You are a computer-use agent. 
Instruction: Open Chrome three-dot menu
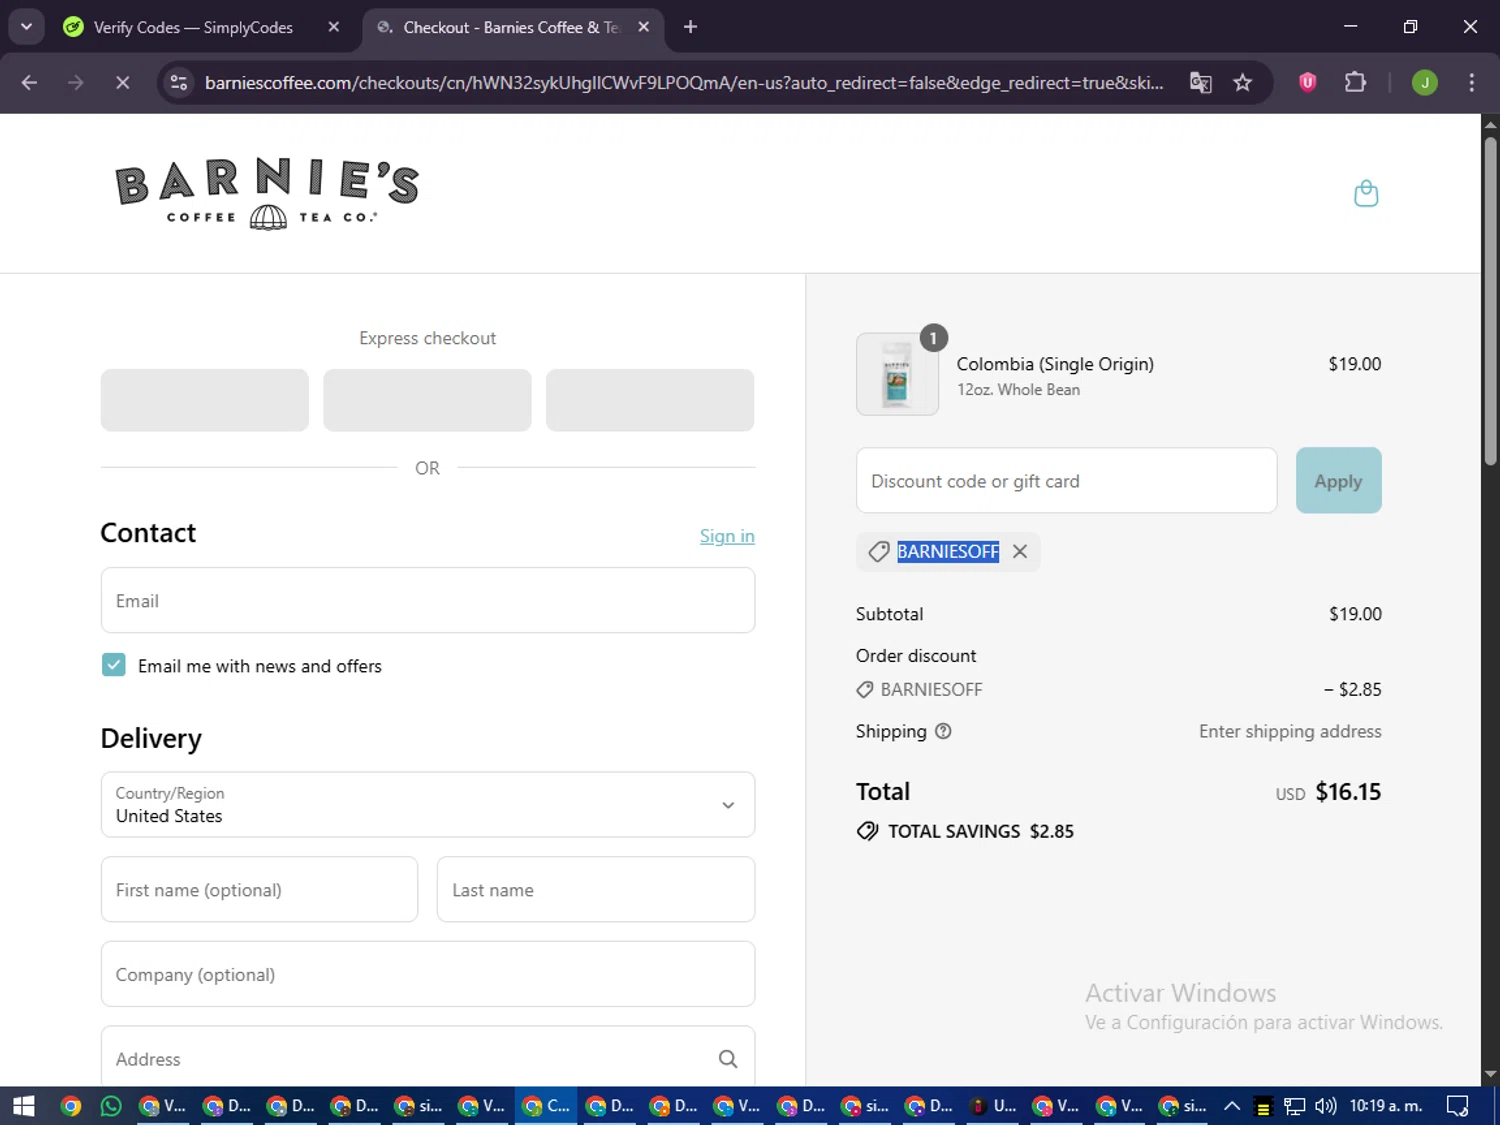(1471, 82)
